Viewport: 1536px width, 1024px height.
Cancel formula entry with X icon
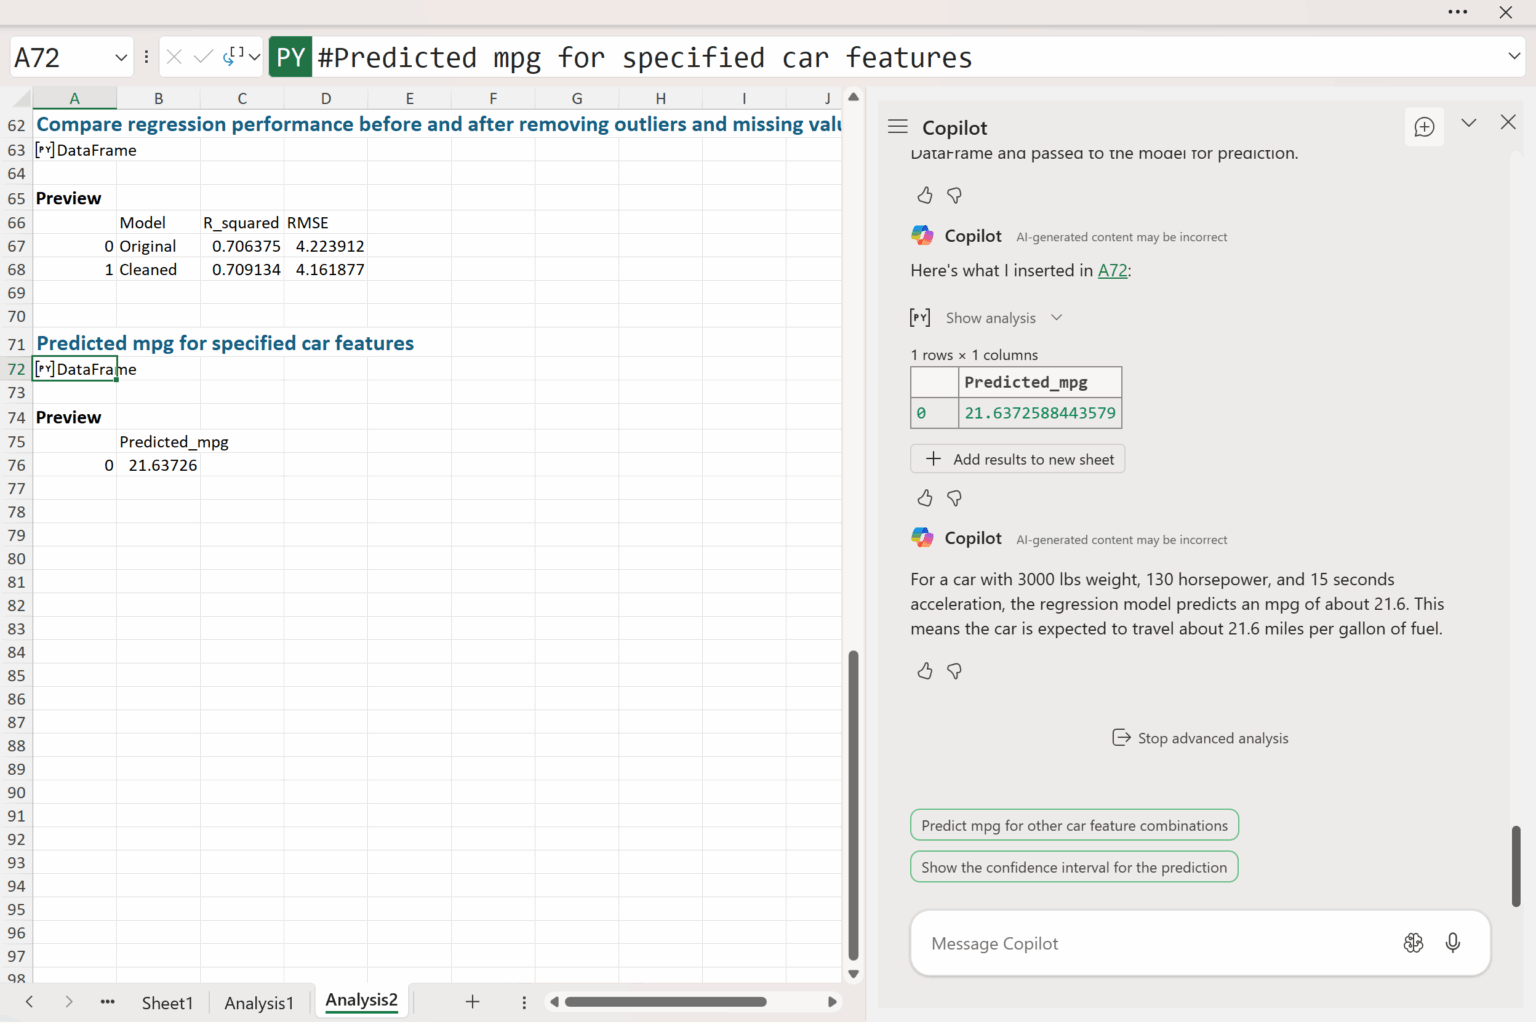(174, 57)
